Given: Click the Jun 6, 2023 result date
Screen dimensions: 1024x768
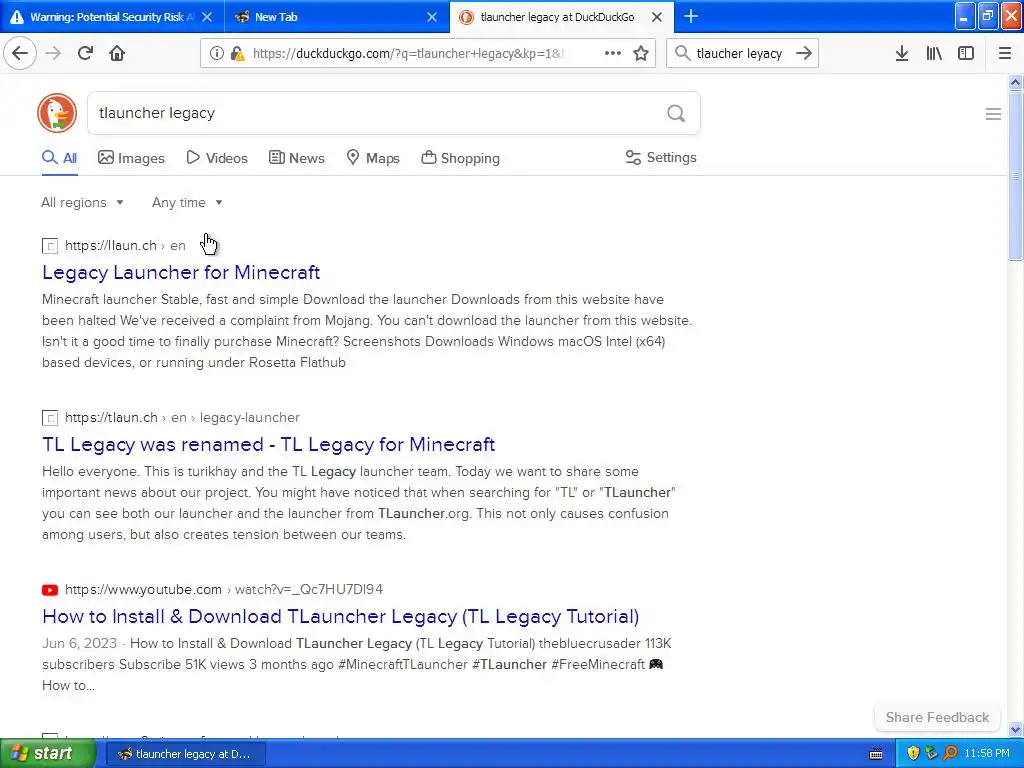Looking at the screenshot, I should [79, 643].
